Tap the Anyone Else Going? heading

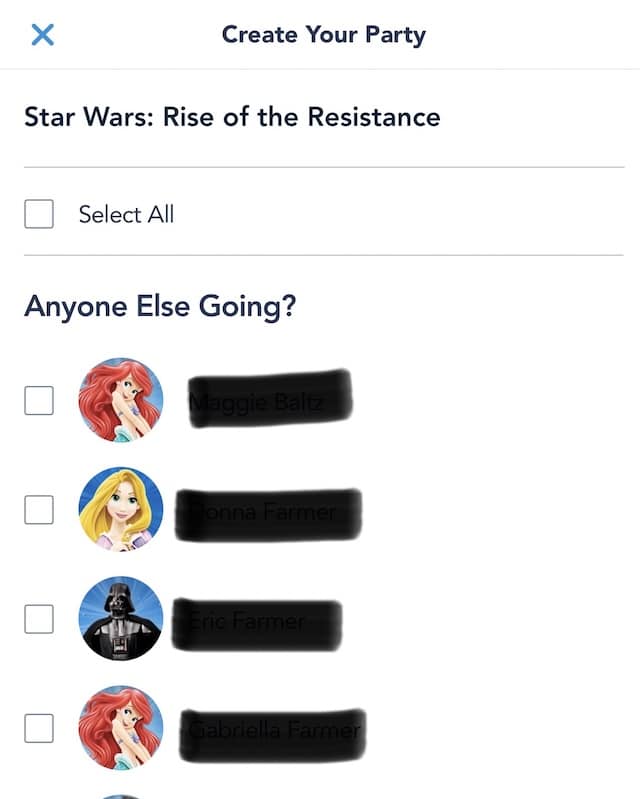160,307
